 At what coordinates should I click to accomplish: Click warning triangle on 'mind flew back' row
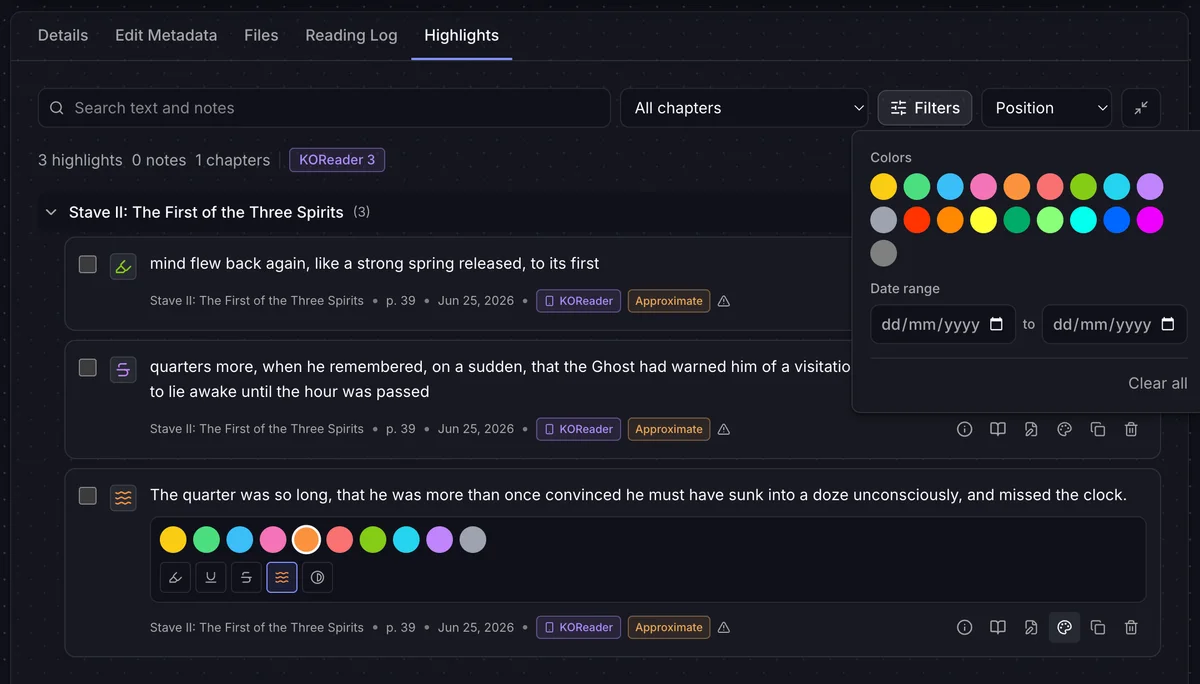724,301
